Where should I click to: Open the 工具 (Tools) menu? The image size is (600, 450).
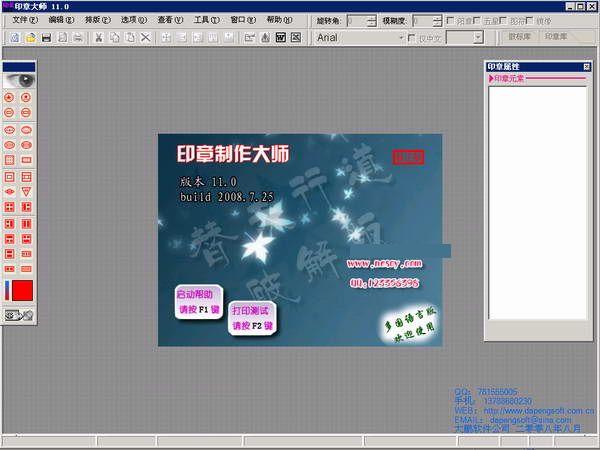pos(207,20)
